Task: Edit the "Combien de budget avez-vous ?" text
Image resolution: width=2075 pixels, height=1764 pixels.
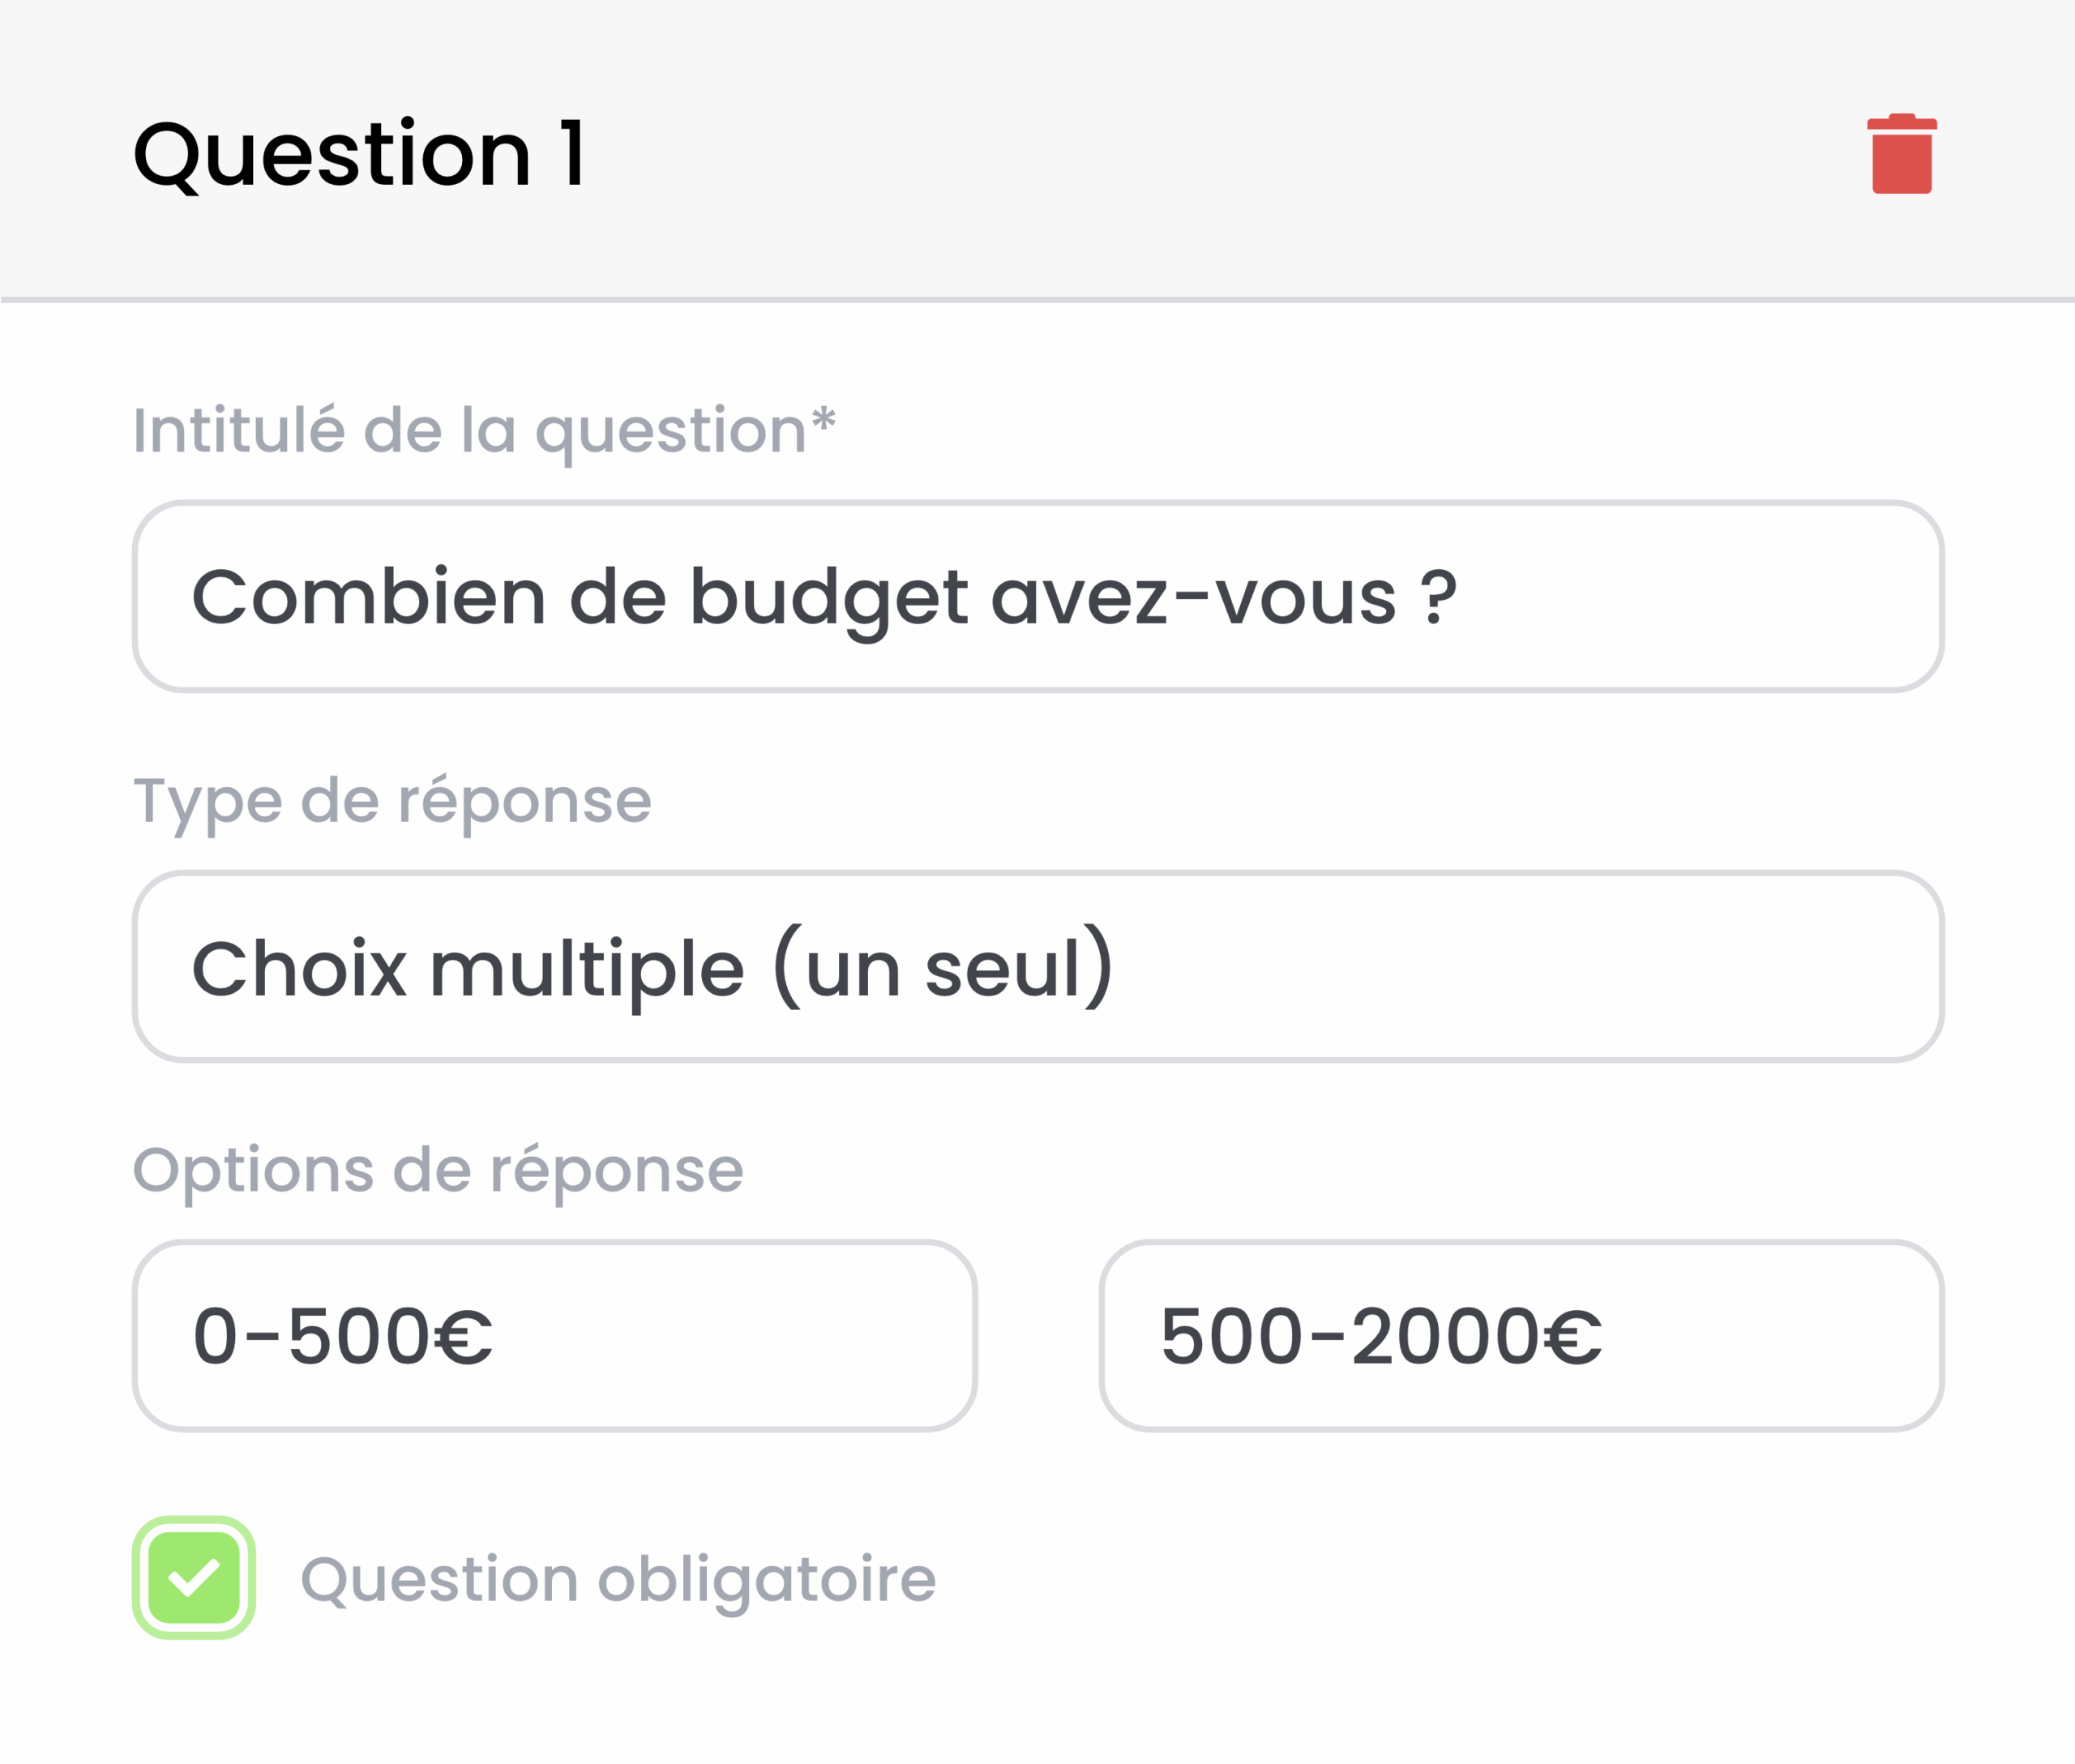Action: click(x=824, y=597)
